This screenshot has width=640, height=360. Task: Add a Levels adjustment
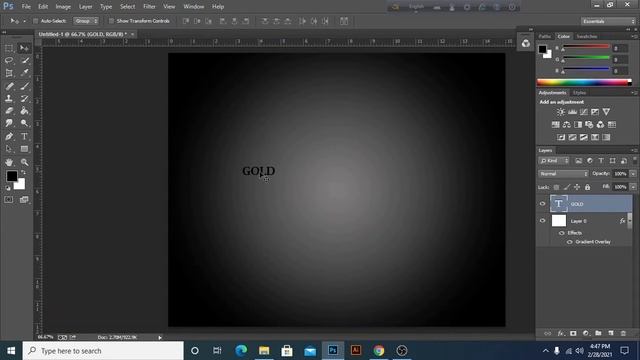(x=572, y=112)
